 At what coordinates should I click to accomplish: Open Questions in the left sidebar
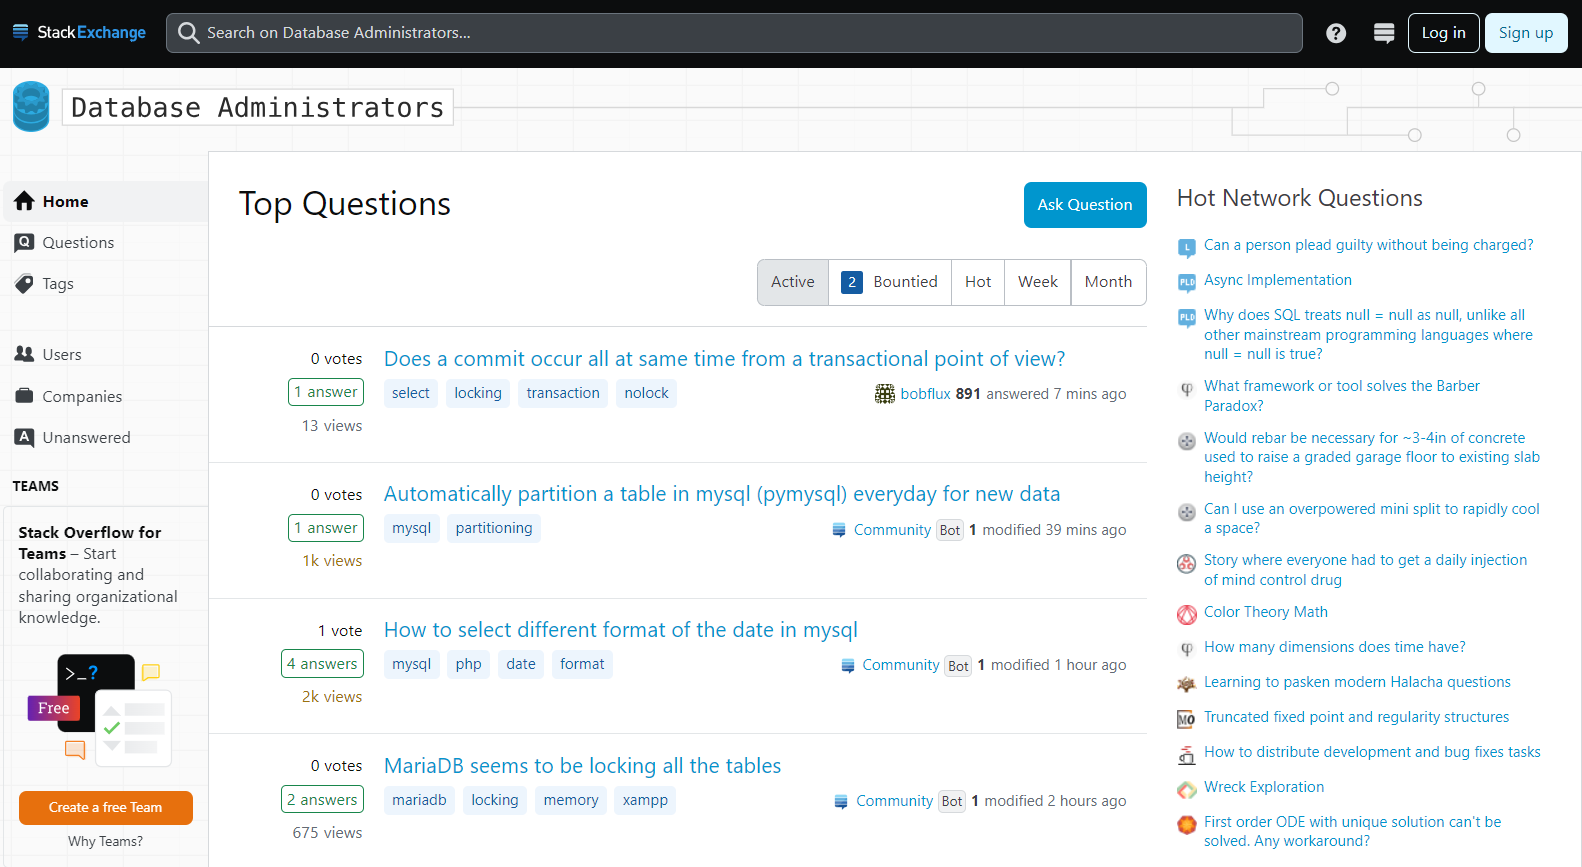106,242
